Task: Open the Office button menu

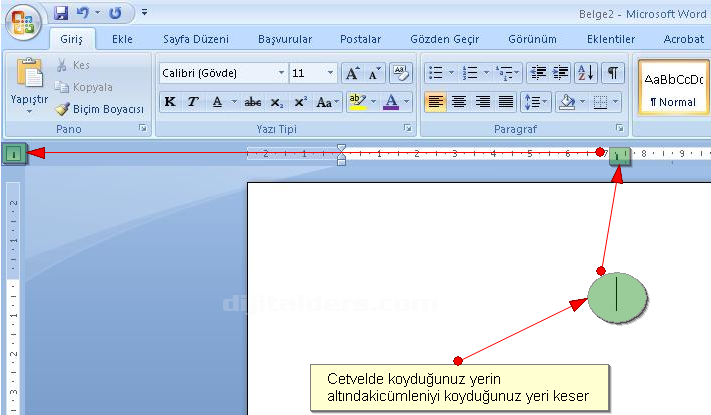Action: [x=24, y=22]
